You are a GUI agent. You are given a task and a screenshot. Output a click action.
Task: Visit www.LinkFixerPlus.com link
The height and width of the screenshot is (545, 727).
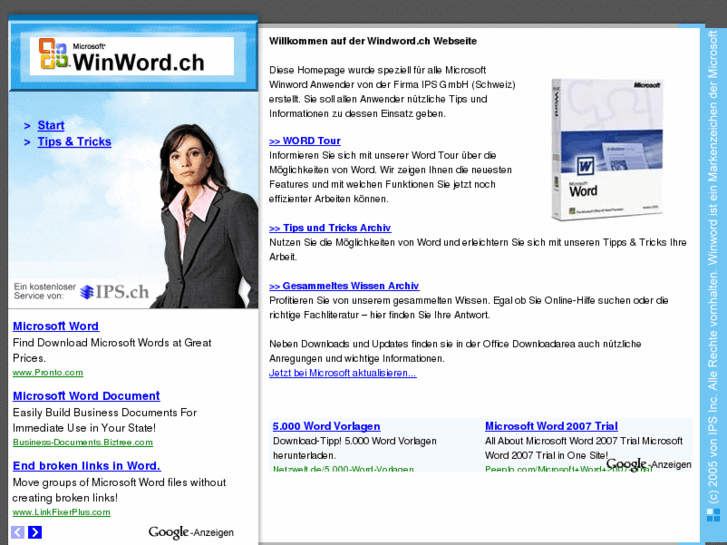(61, 512)
